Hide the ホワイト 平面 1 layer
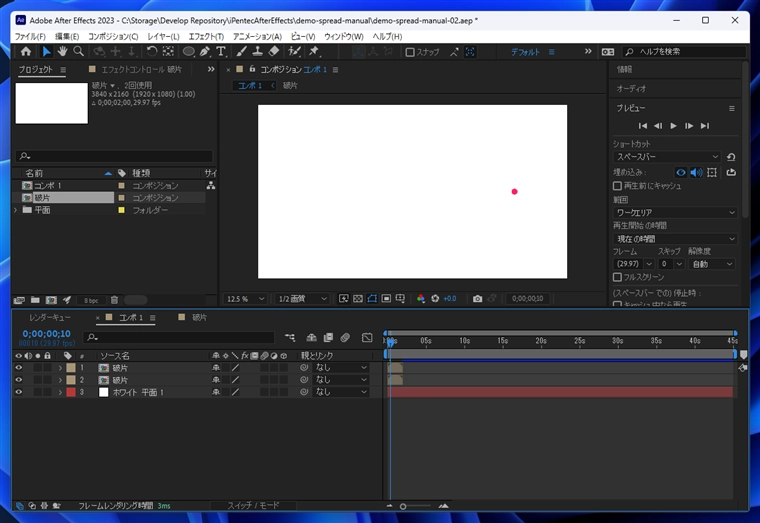Viewport: 760px width, 523px height. coord(18,392)
